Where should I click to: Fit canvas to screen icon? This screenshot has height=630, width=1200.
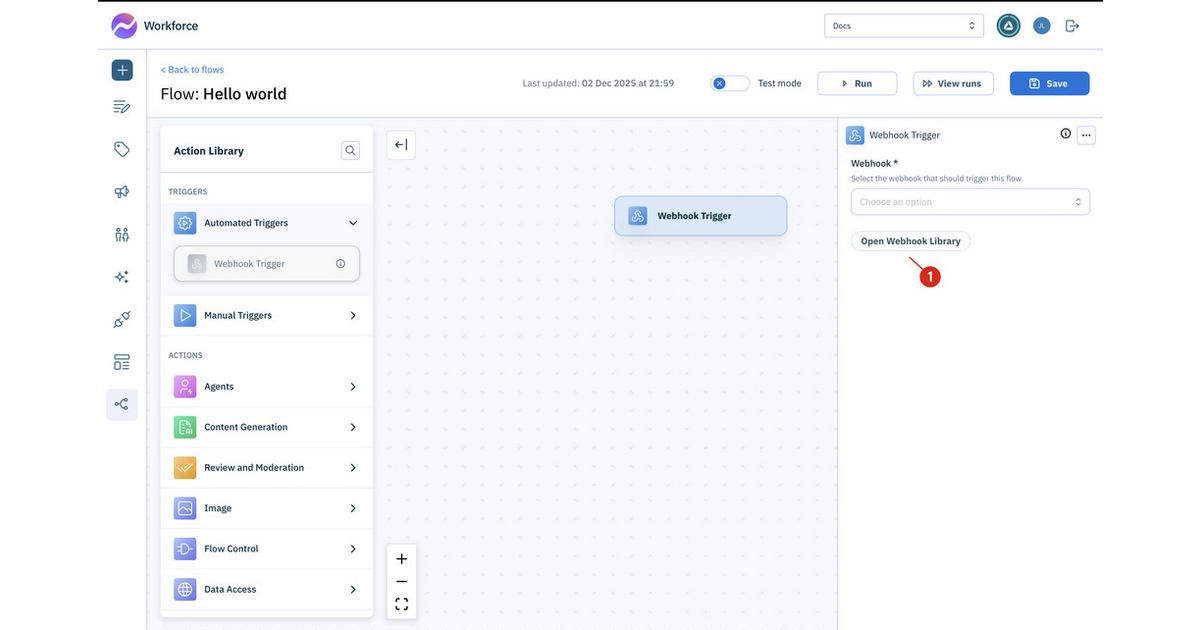pyautogui.click(x=402, y=604)
